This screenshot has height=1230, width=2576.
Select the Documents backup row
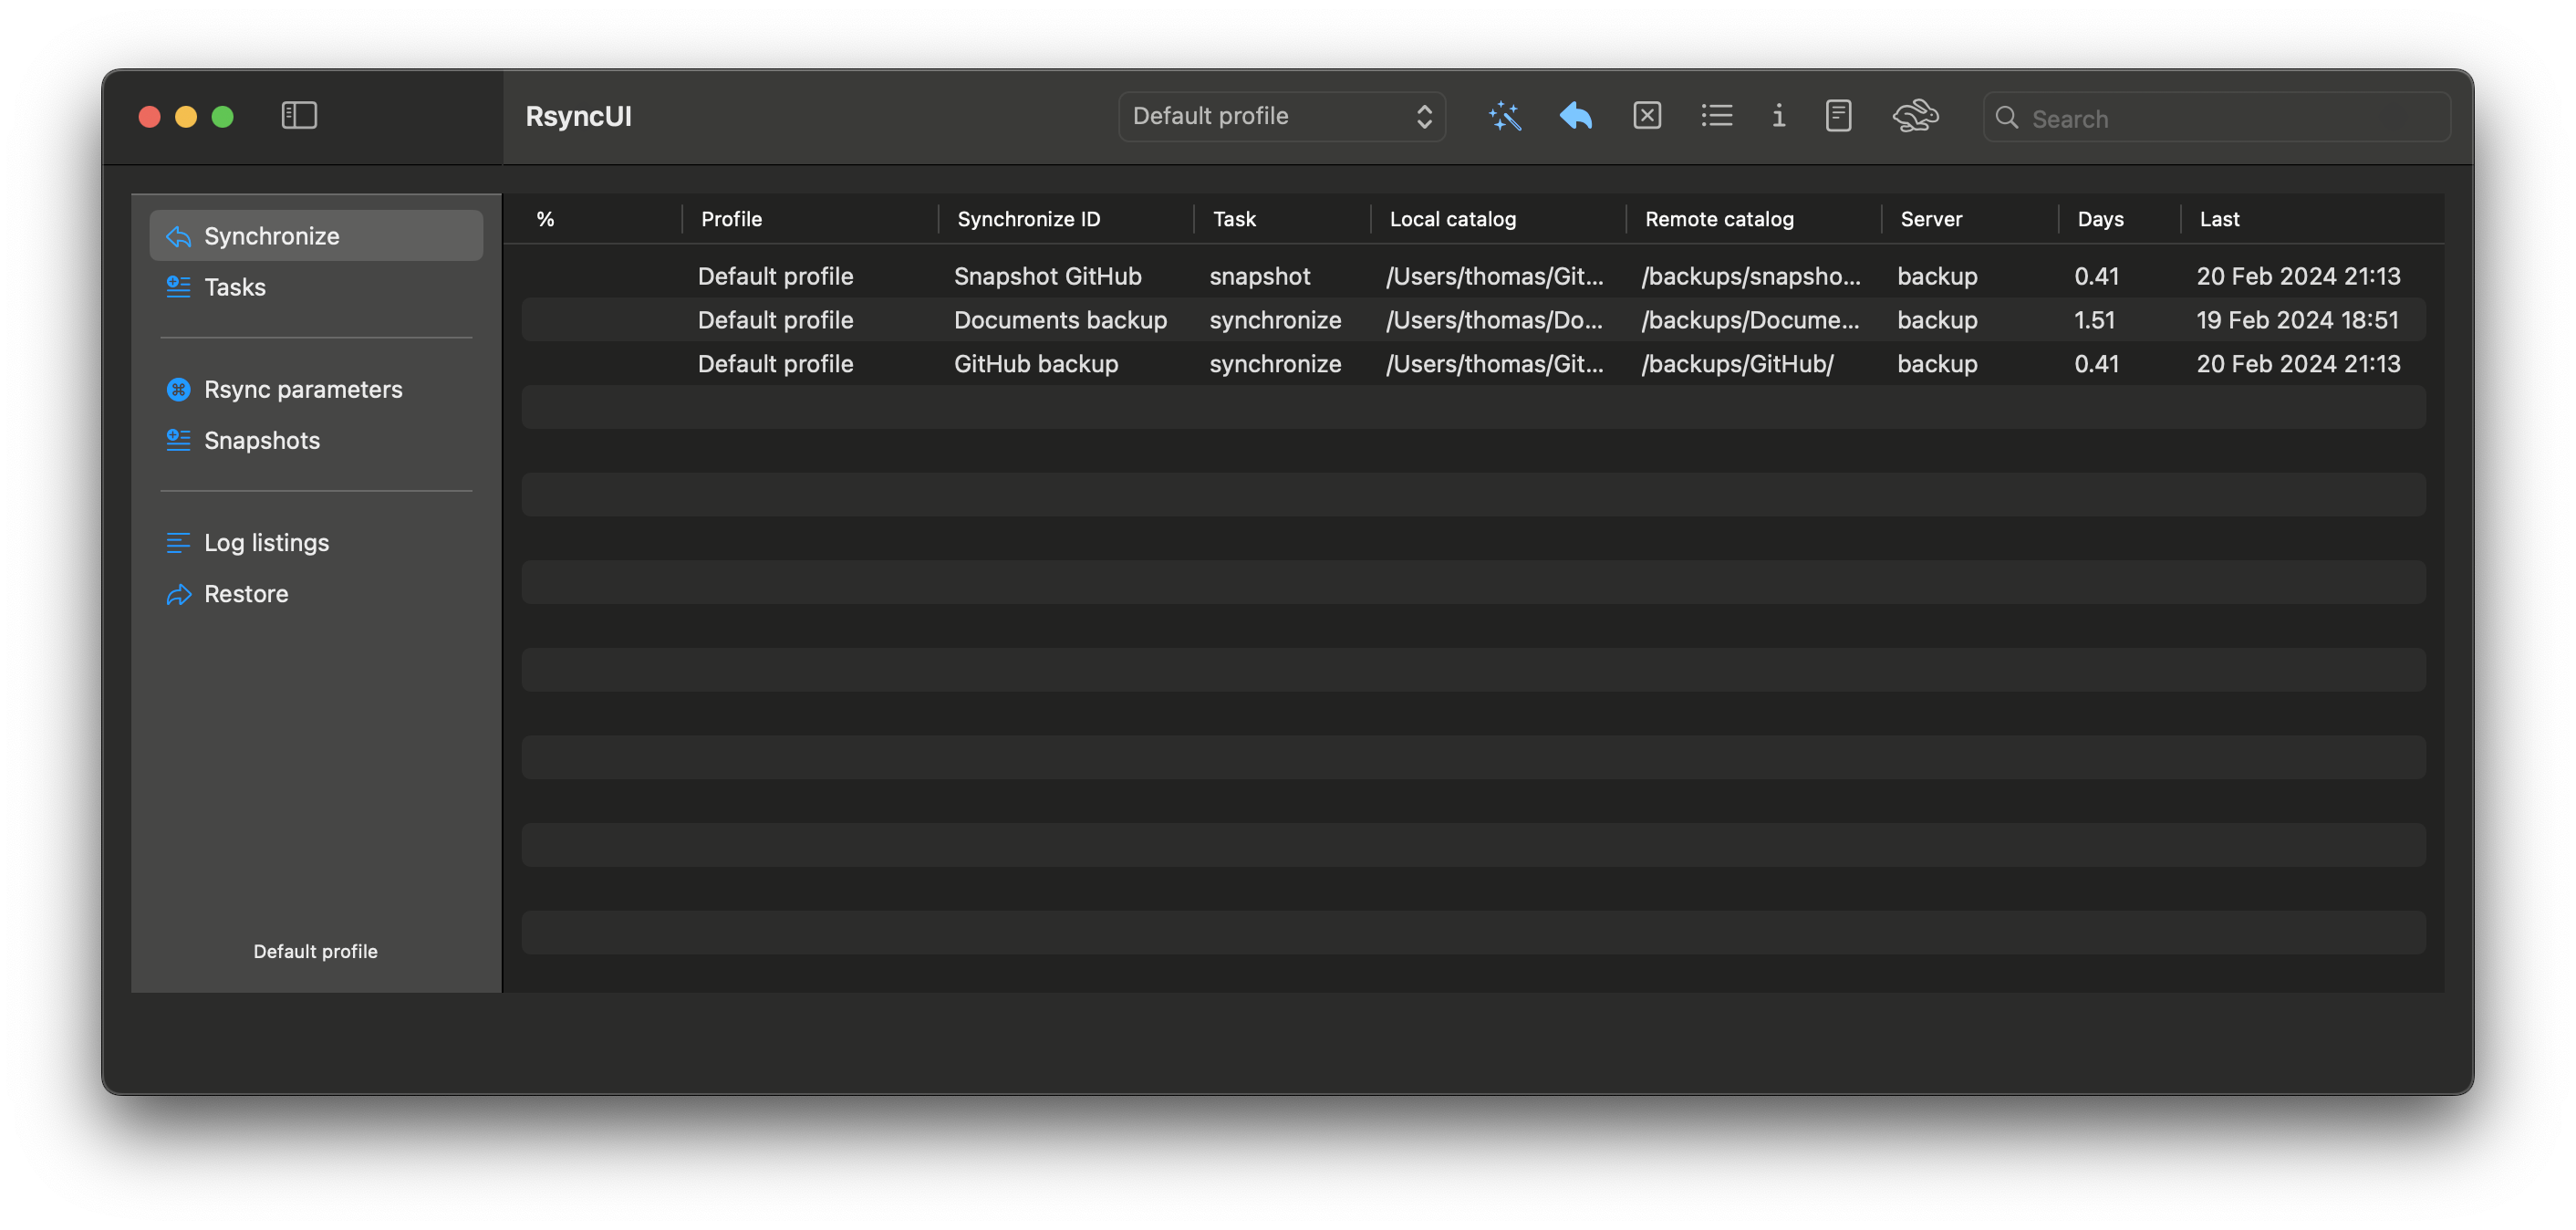[x=1059, y=320]
